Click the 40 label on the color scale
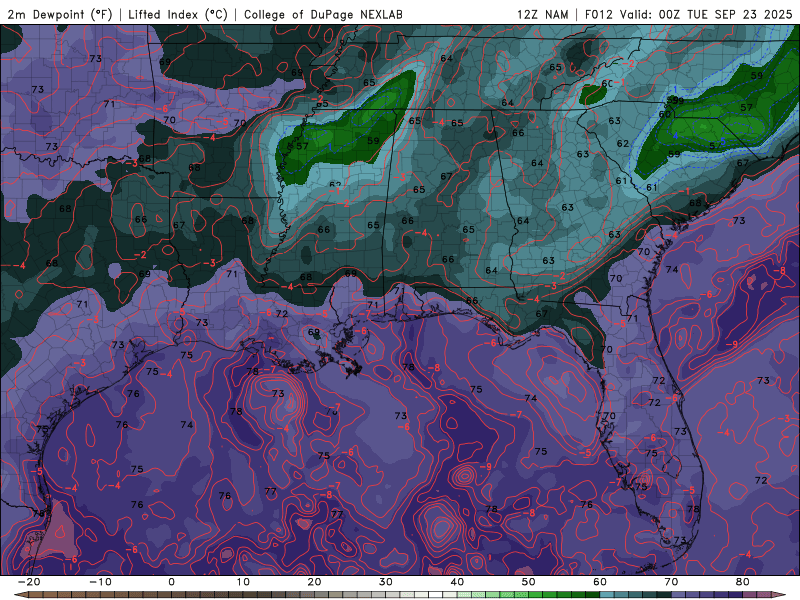 click(457, 582)
